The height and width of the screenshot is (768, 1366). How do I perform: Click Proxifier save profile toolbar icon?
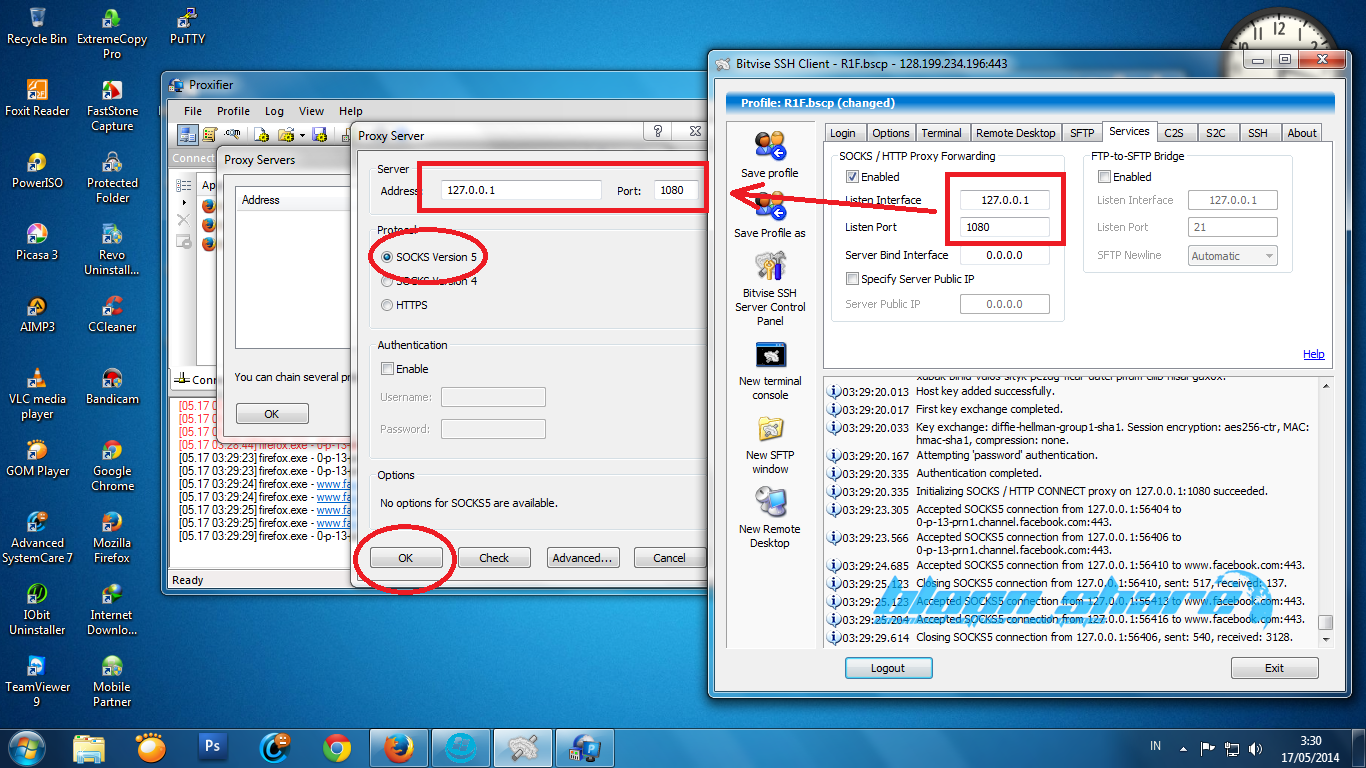320,134
